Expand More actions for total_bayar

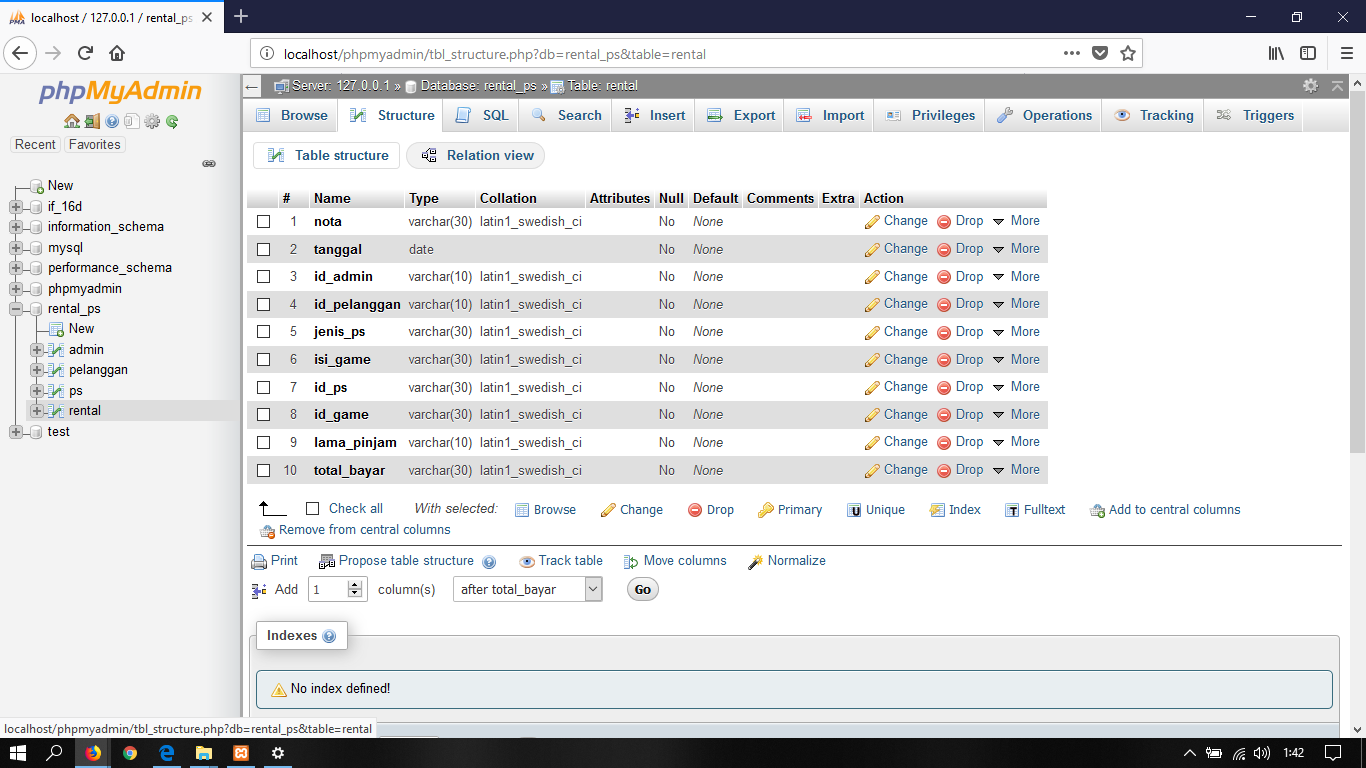click(x=1025, y=470)
